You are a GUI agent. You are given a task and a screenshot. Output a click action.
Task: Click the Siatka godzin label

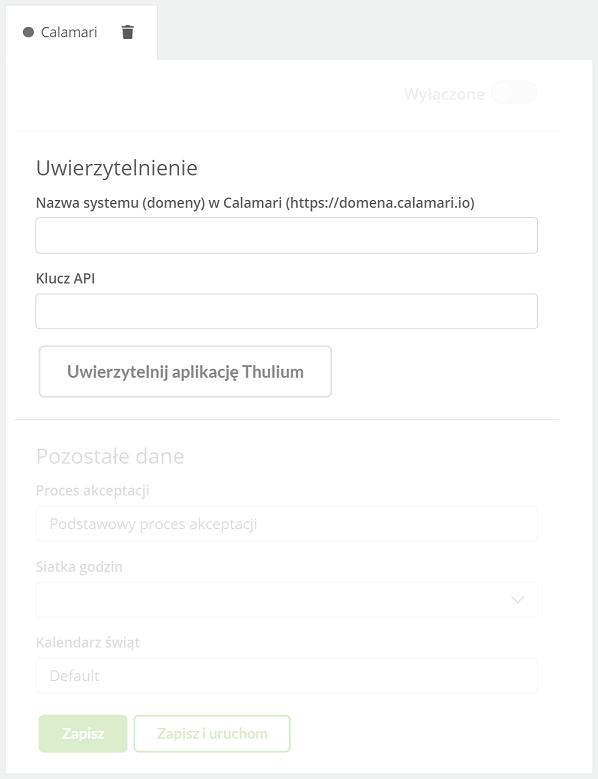(79, 567)
